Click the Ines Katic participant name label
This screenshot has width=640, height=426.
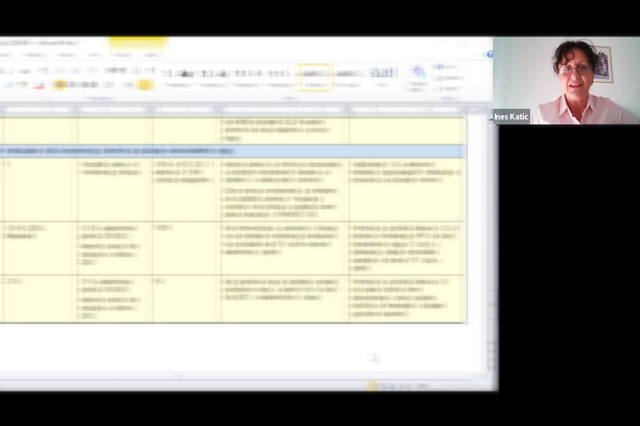[511, 117]
